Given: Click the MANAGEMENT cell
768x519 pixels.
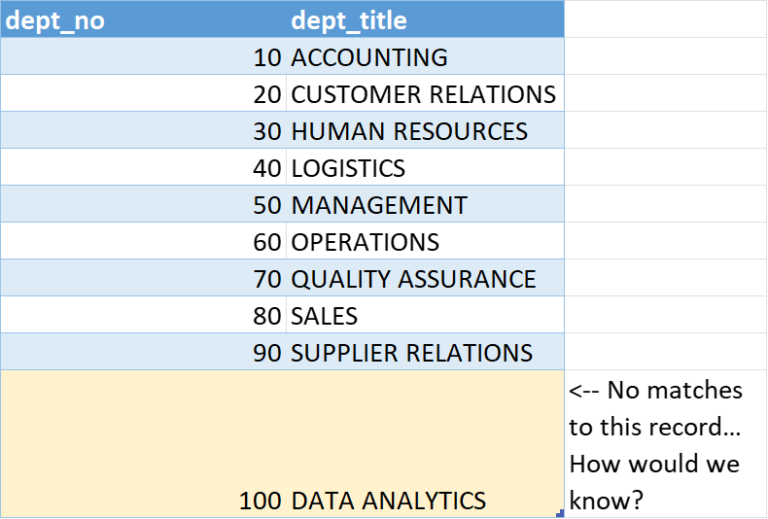Looking at the screenshot, I should pyautogui.click(x=425, y=205).
